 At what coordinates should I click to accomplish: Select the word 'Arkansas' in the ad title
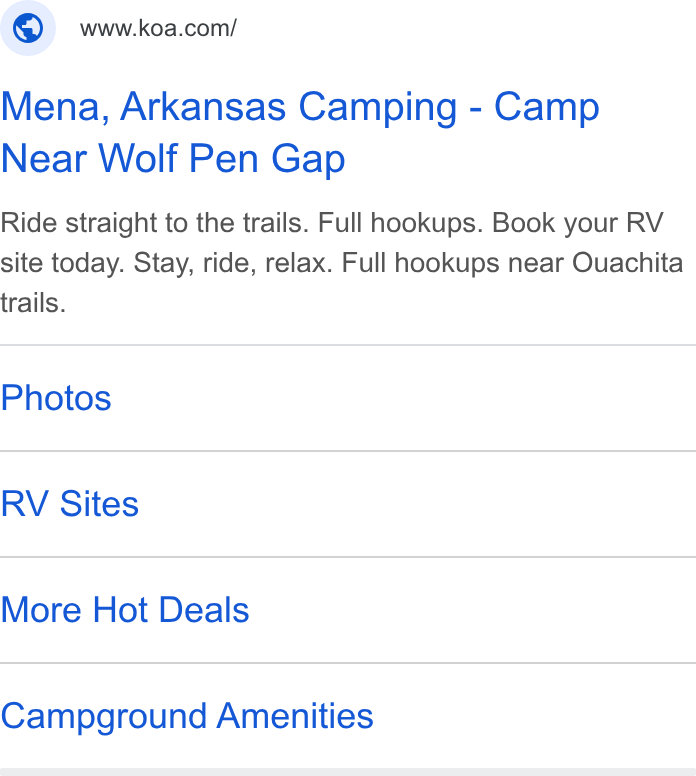[203, 106]
